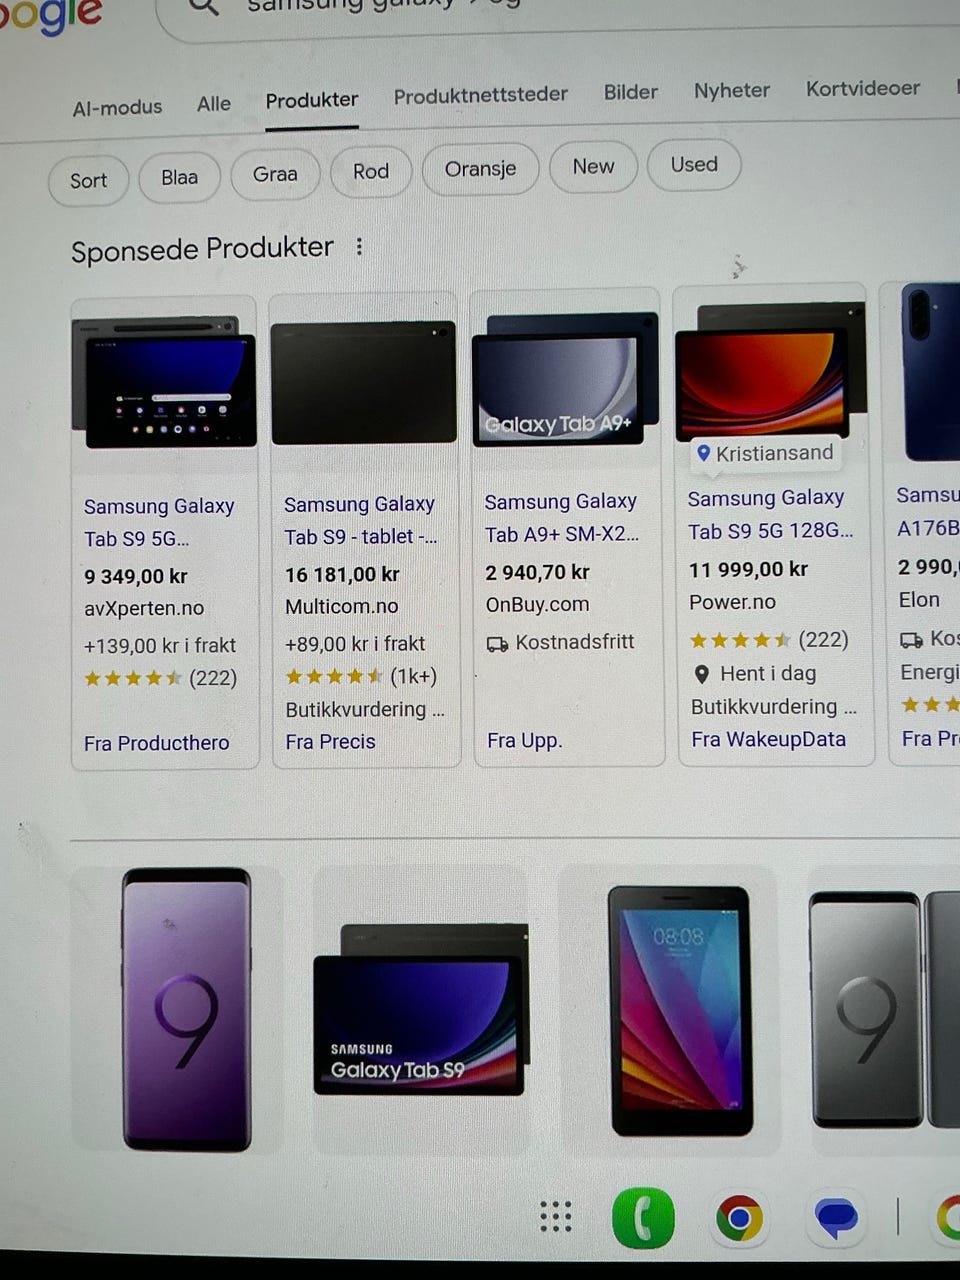
Task: Click the price 16 181,00 kr
Action: point(342,574)
